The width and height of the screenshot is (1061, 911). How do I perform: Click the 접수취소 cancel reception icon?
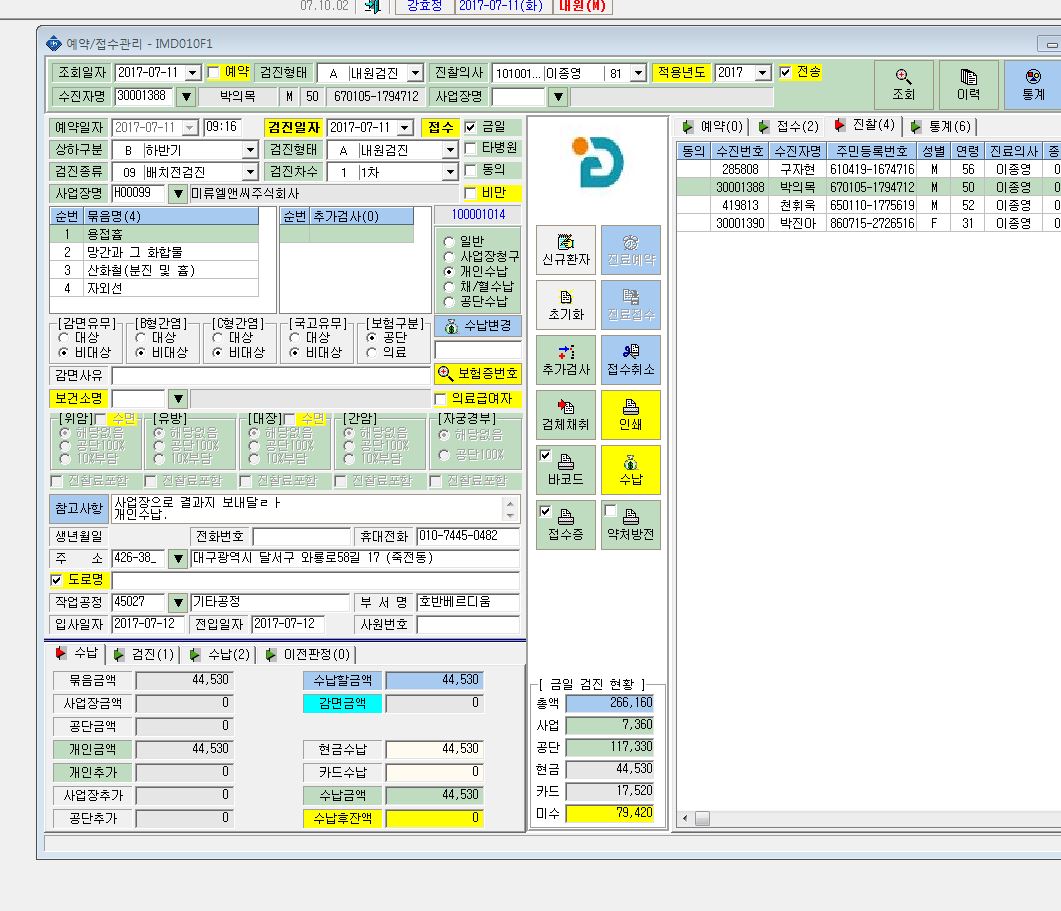tap(631, 359)
